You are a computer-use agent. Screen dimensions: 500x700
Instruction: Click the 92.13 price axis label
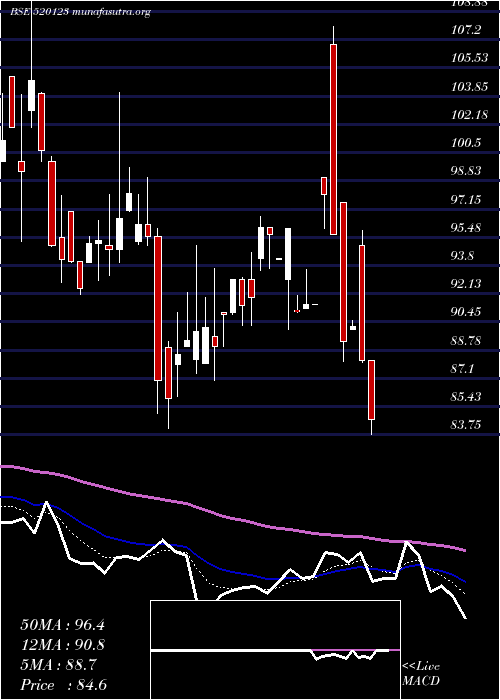coord(466,283)
